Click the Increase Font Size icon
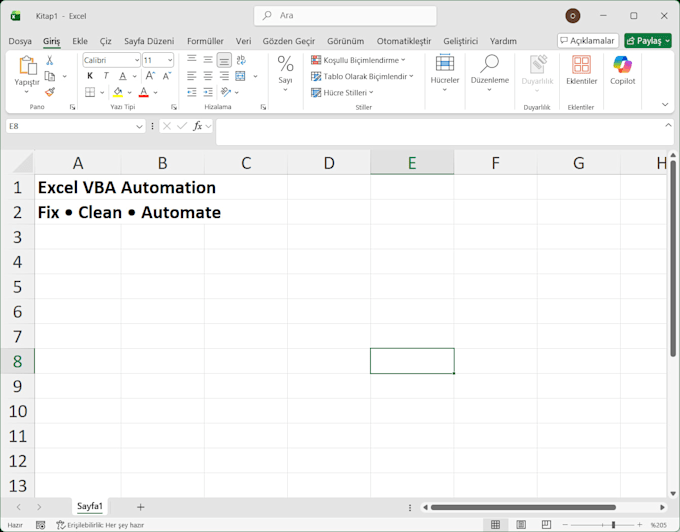 (x=150, y=76)
